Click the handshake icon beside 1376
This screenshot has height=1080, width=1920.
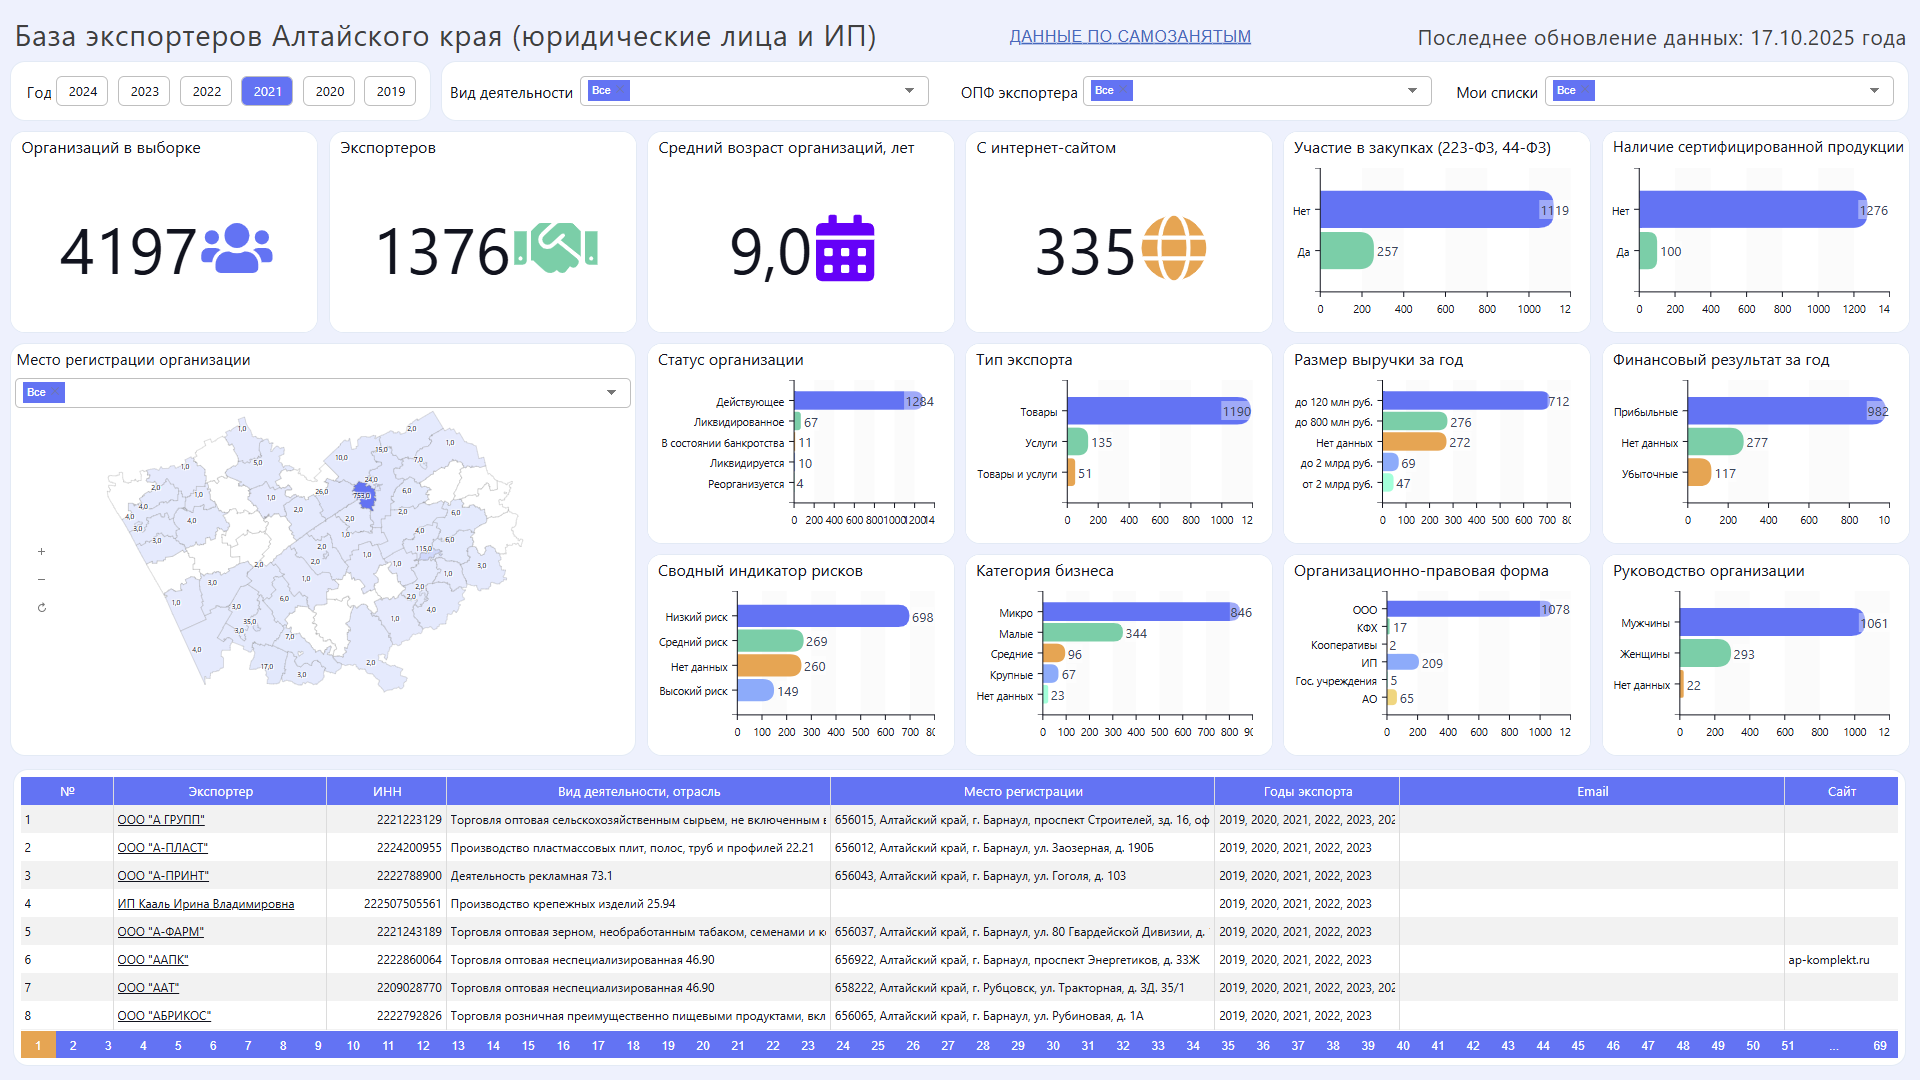[556, 248]
